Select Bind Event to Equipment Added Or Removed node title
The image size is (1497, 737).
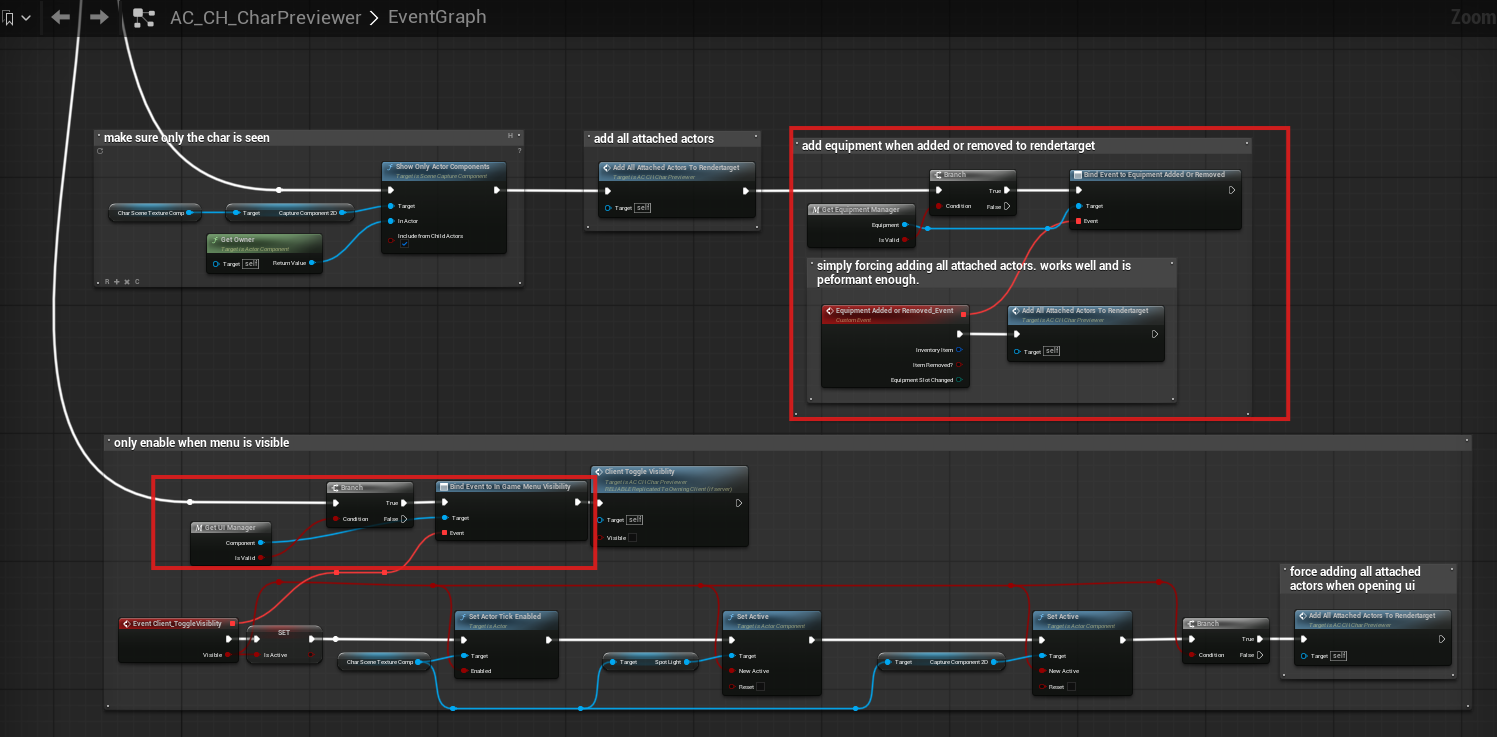(1154, 175)
